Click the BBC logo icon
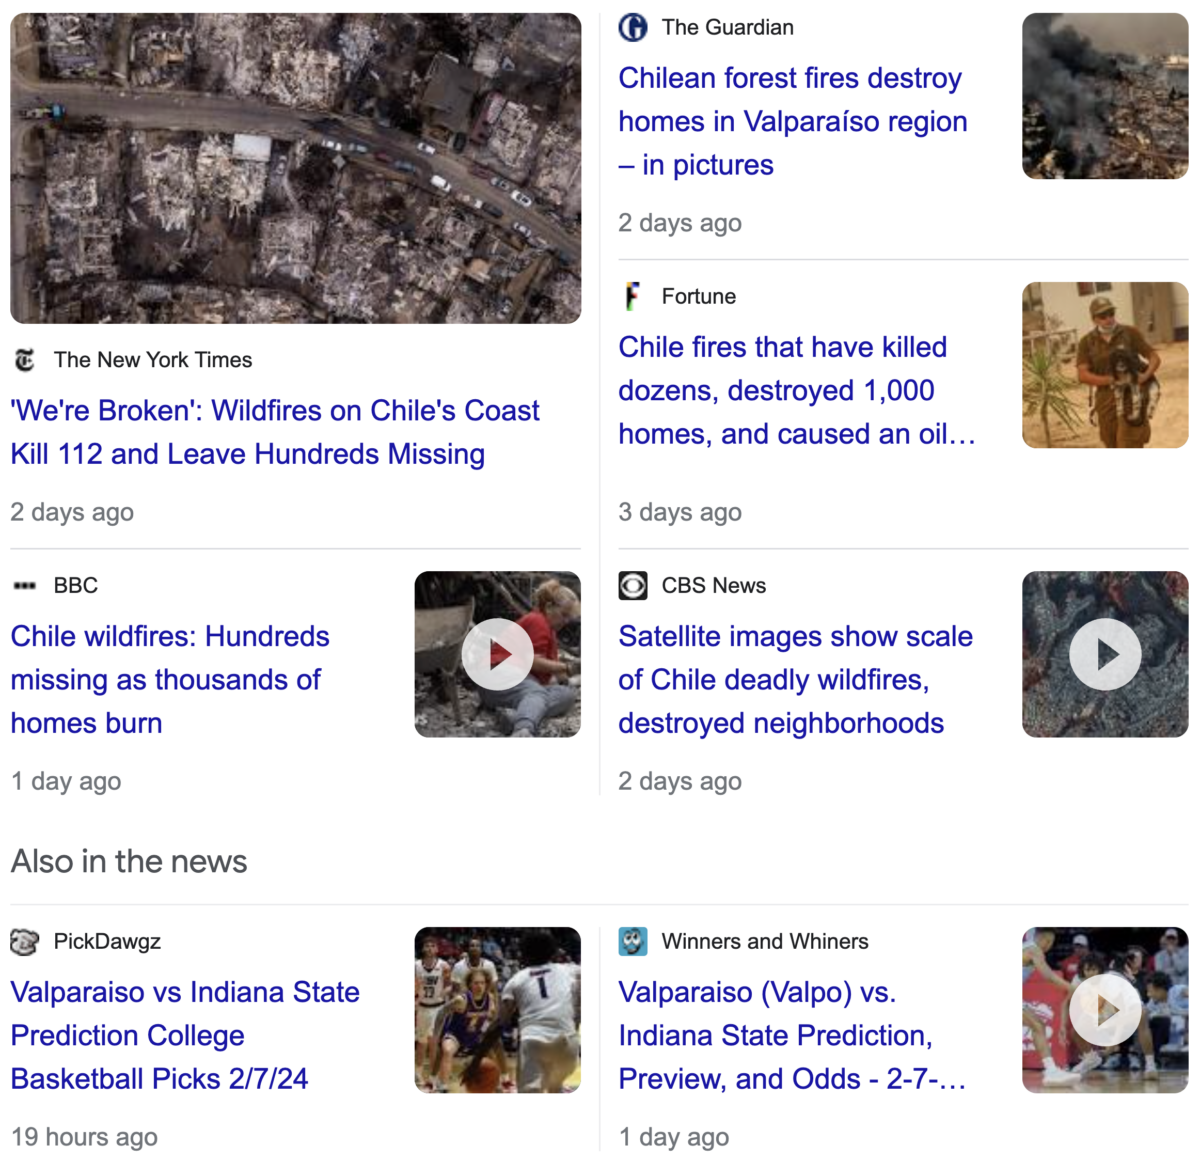1200x1161 pixels. pyautogui.click(x=25, y=585)
